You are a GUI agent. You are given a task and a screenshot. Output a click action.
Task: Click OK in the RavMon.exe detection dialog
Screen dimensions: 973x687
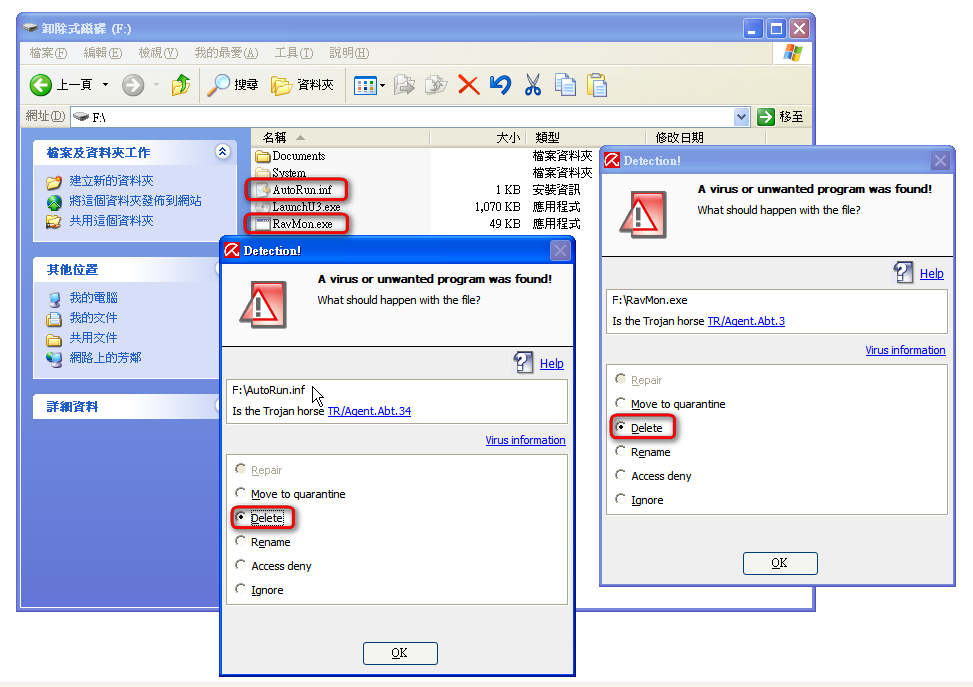point(780,563)
